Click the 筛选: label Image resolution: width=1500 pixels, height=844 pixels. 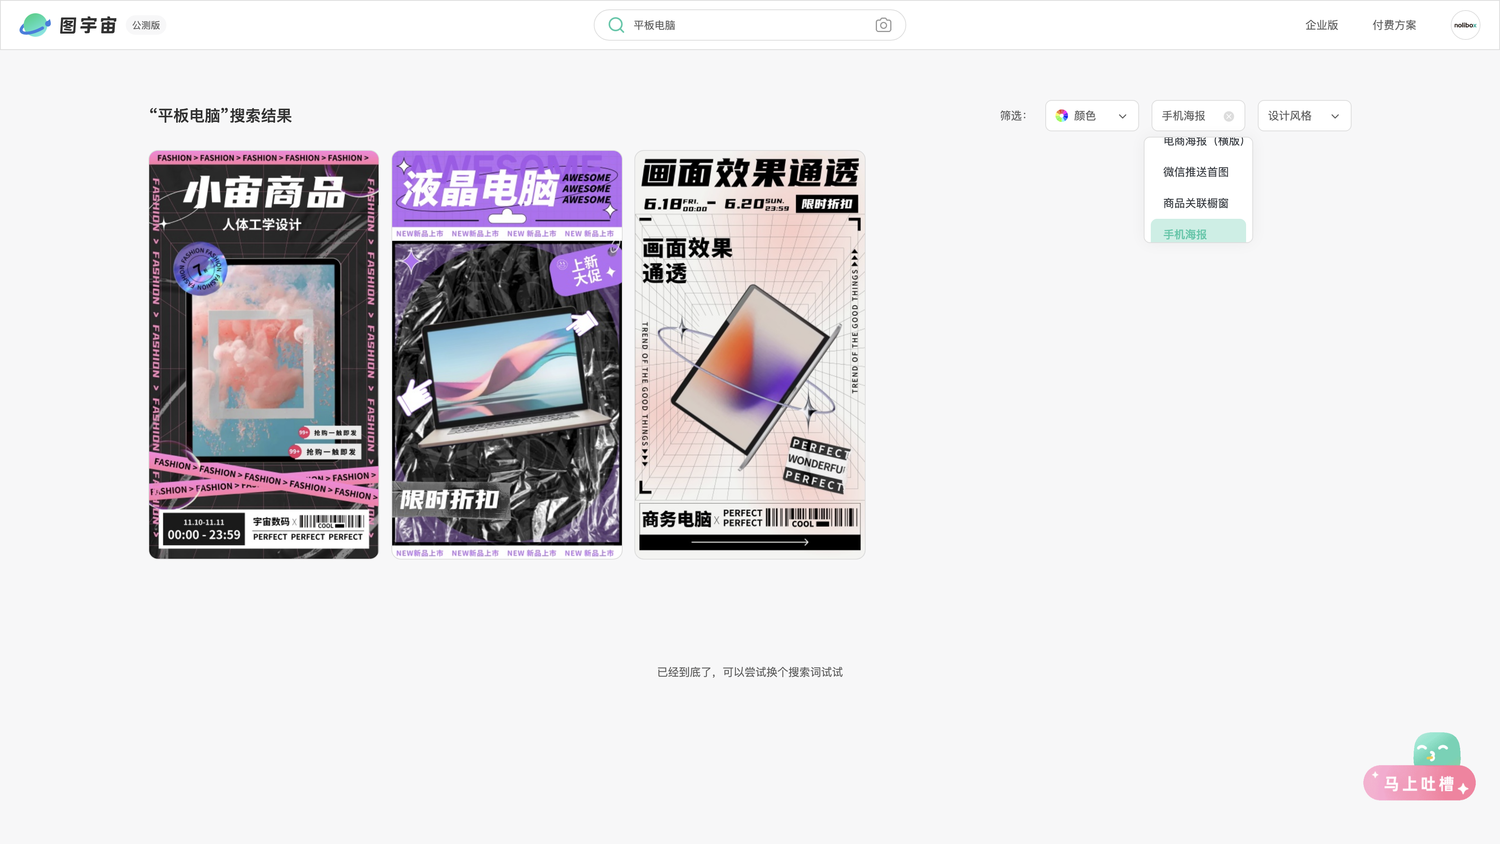(1013, 116)
